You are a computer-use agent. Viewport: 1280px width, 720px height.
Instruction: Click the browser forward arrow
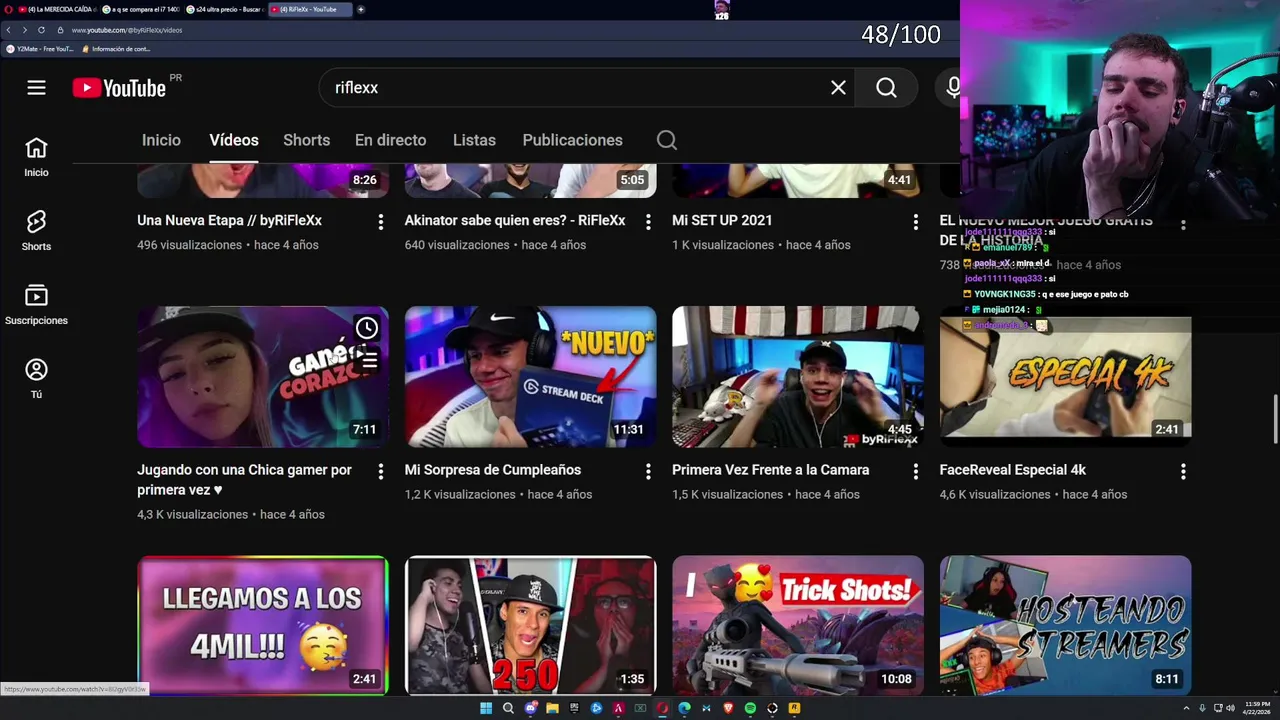point(25,30)
